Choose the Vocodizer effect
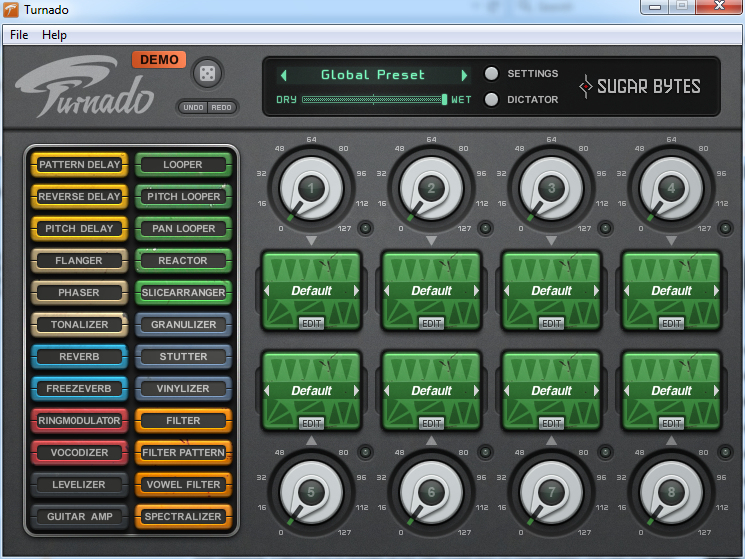The width and height of the screenshot is (745, 559). 79,453
